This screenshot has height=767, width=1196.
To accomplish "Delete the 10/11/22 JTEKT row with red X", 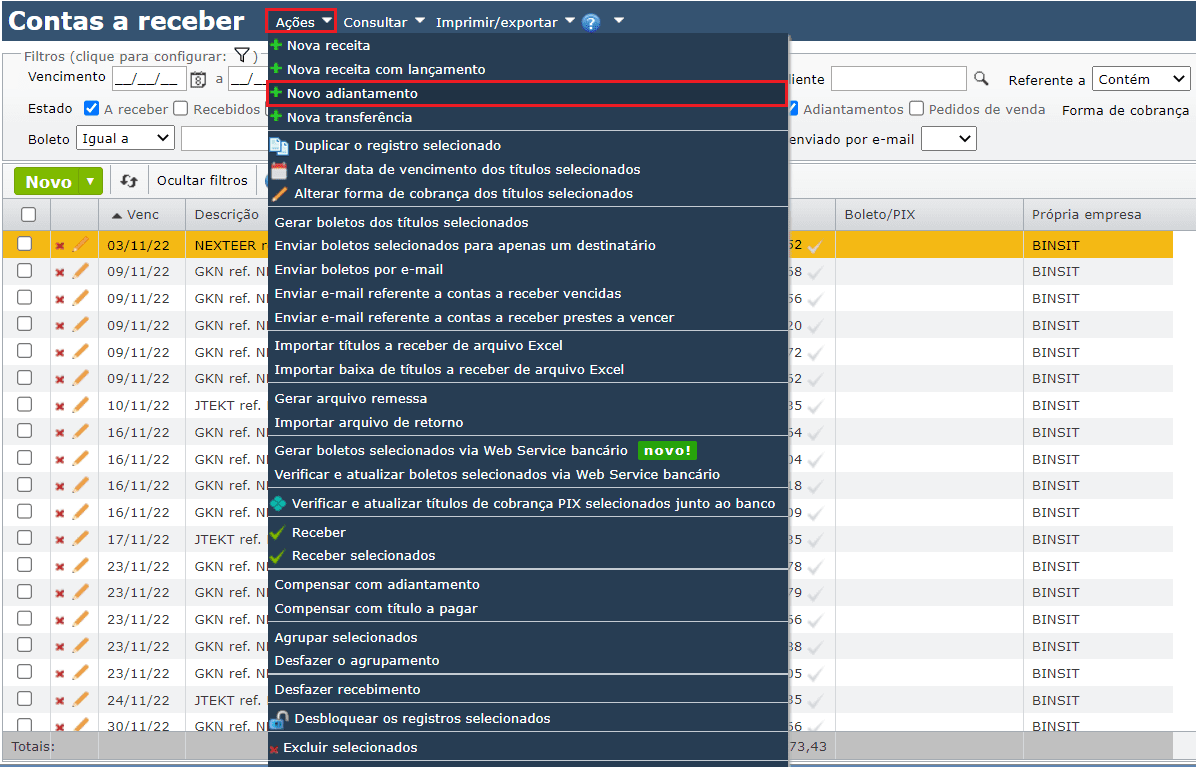I will pyautogui.click(x=60, y=406).
